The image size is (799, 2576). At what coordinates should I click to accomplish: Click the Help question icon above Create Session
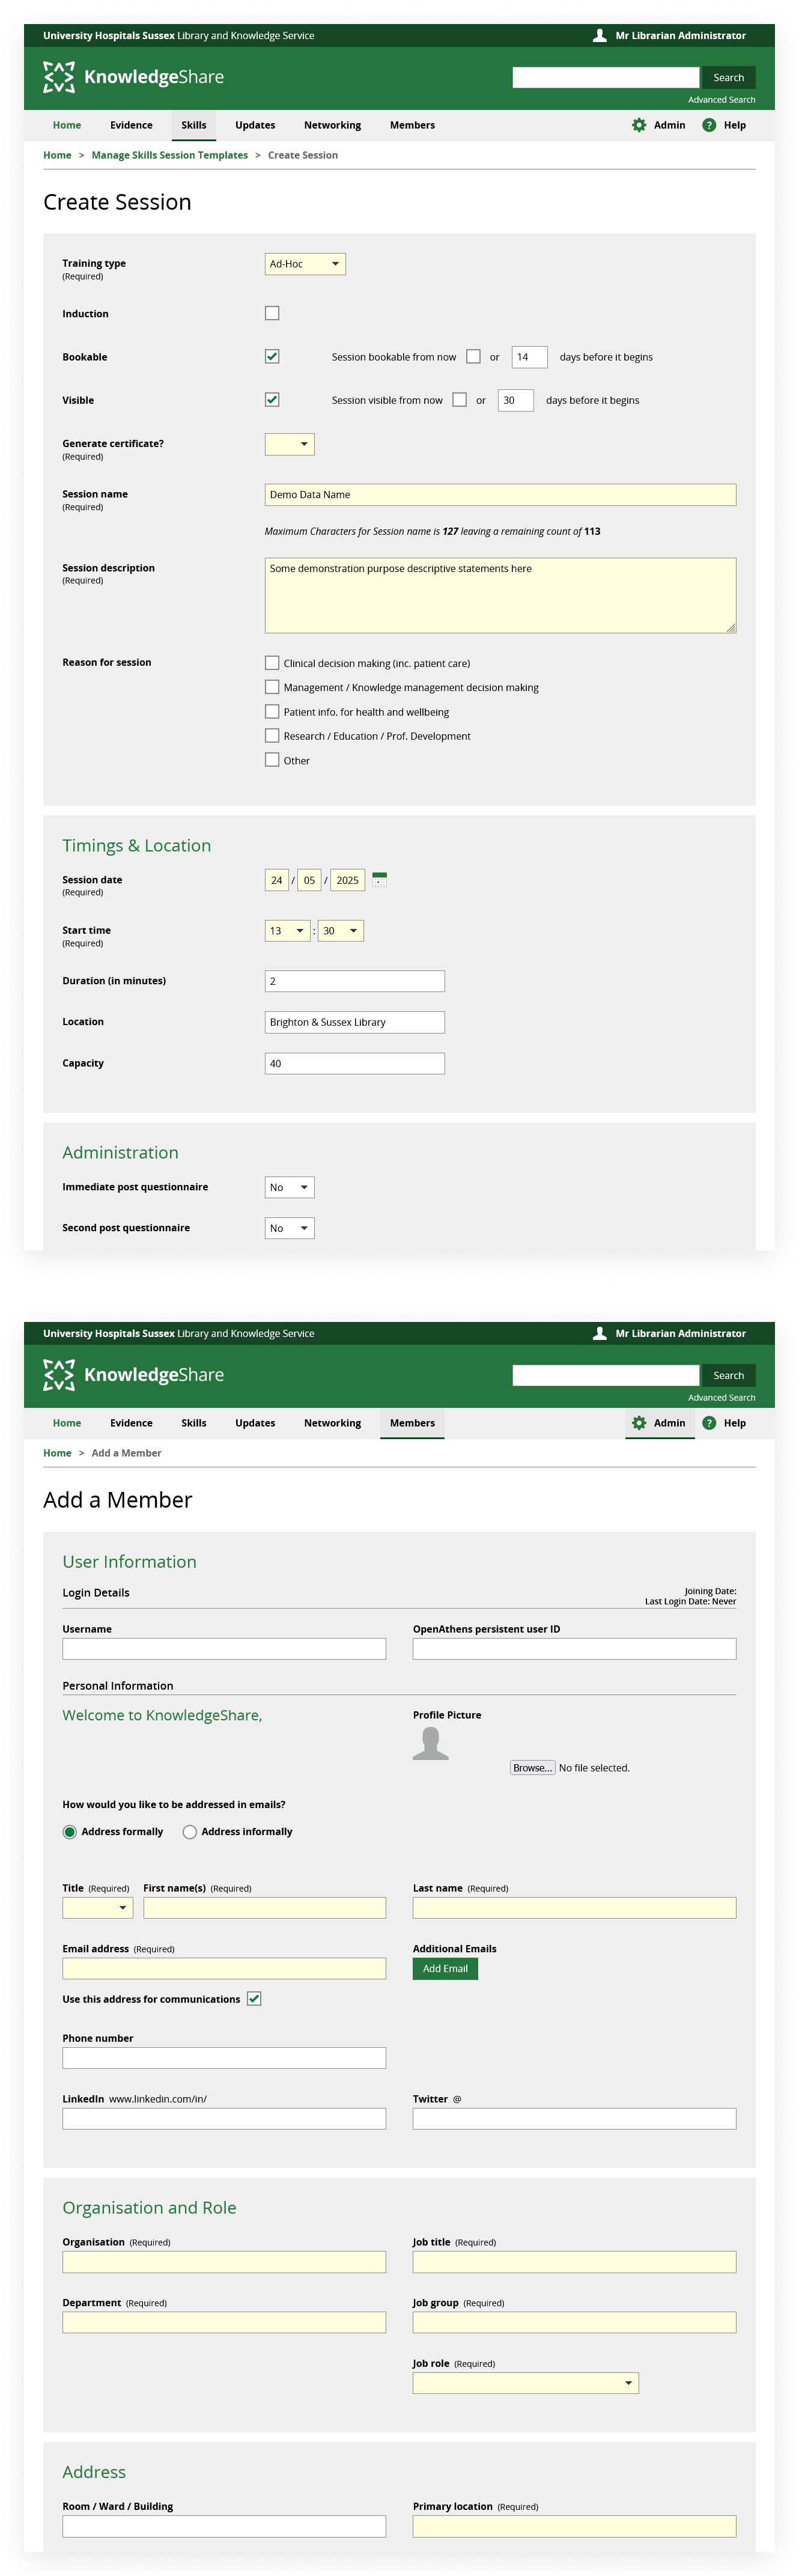[x=709, y=125]
